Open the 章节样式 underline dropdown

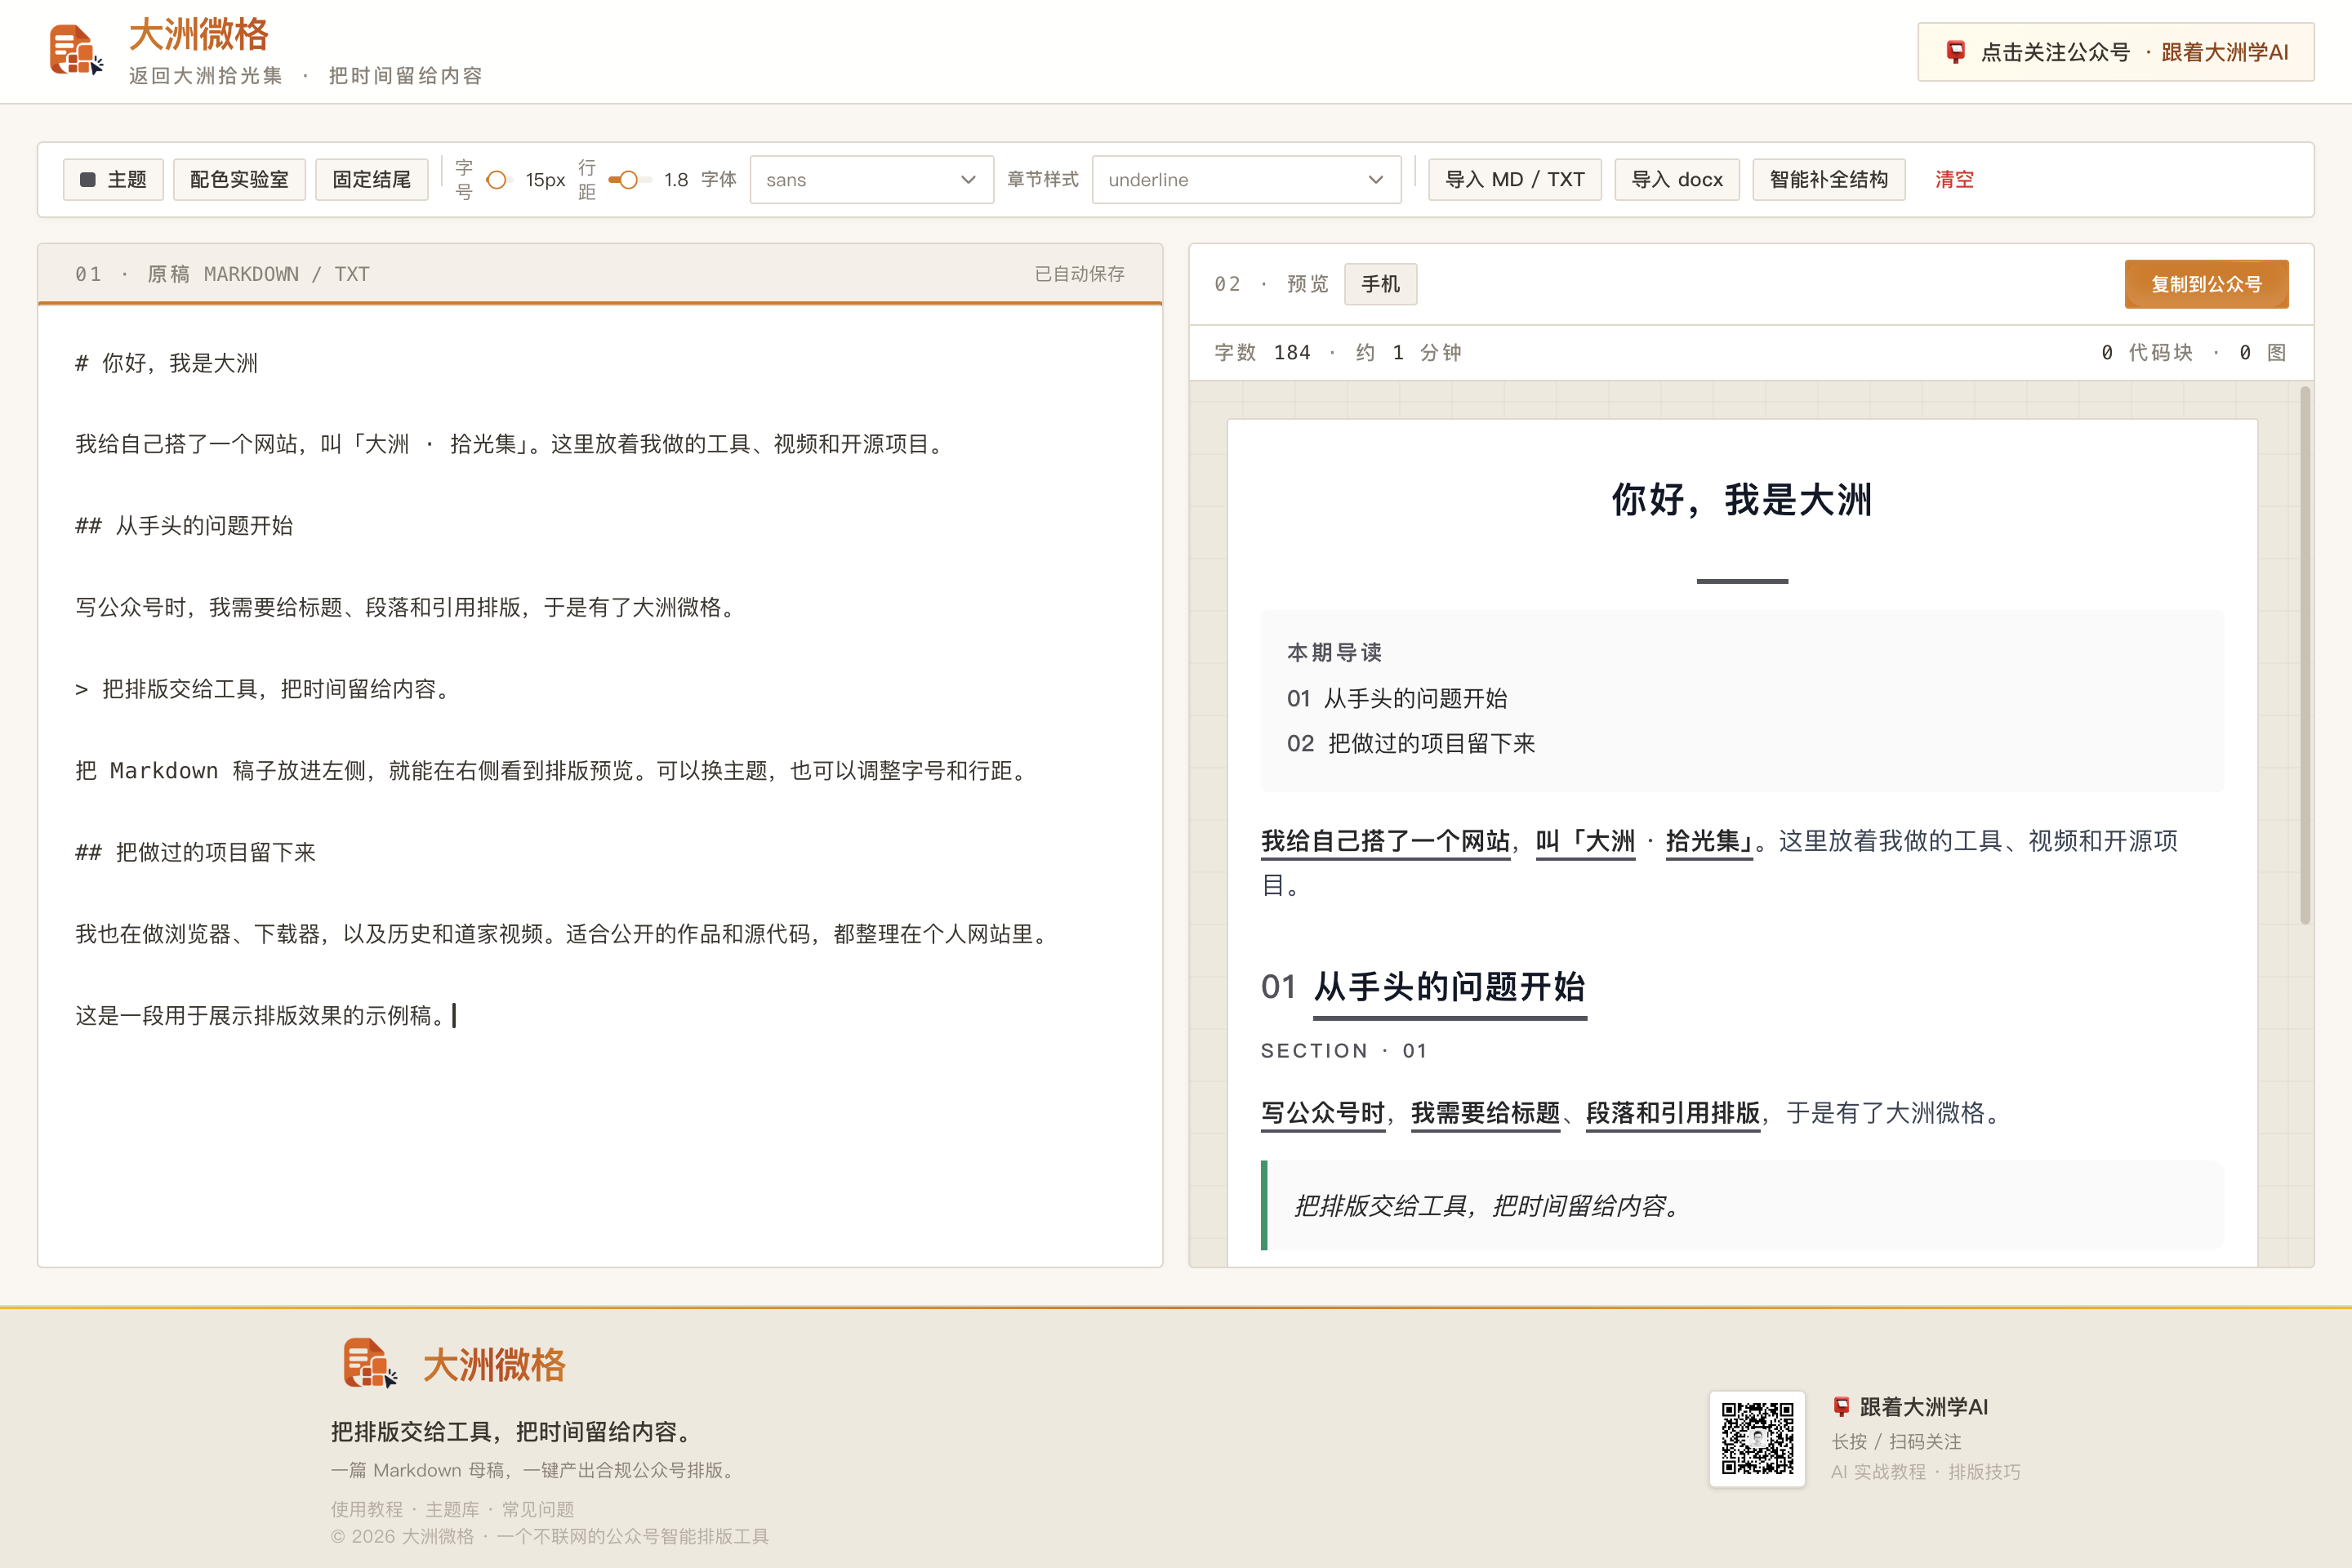[x=1246, y=180]
